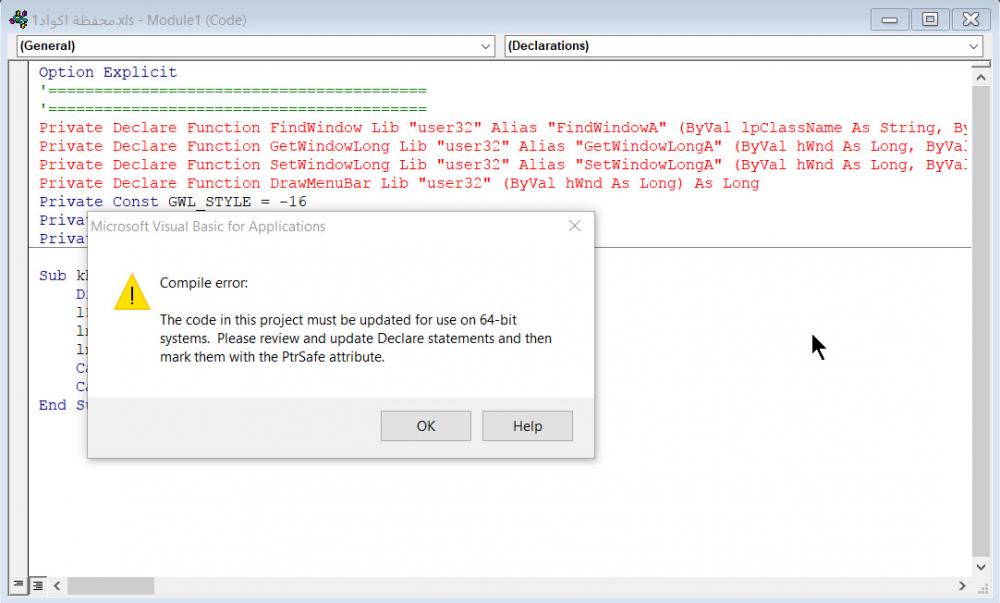Click the horizontal scrollbar left arrow
Screen dimensions: 1000x603
(57, 586)
